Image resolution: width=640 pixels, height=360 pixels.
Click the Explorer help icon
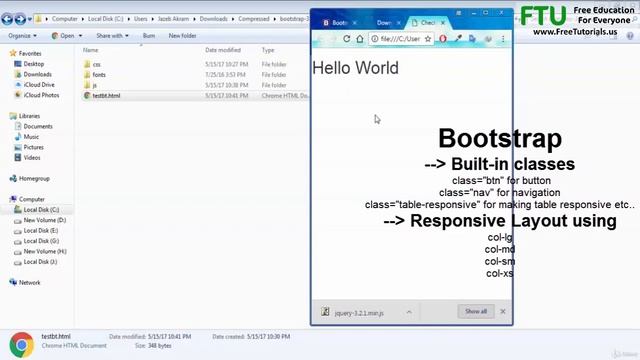(630, 36)
